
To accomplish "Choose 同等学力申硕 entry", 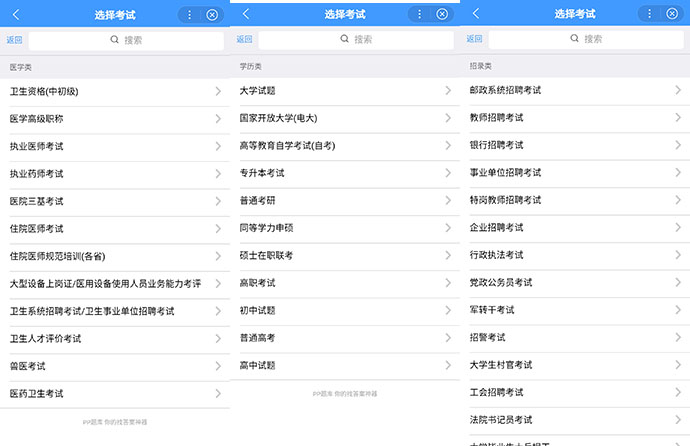I will pos(345,228).
